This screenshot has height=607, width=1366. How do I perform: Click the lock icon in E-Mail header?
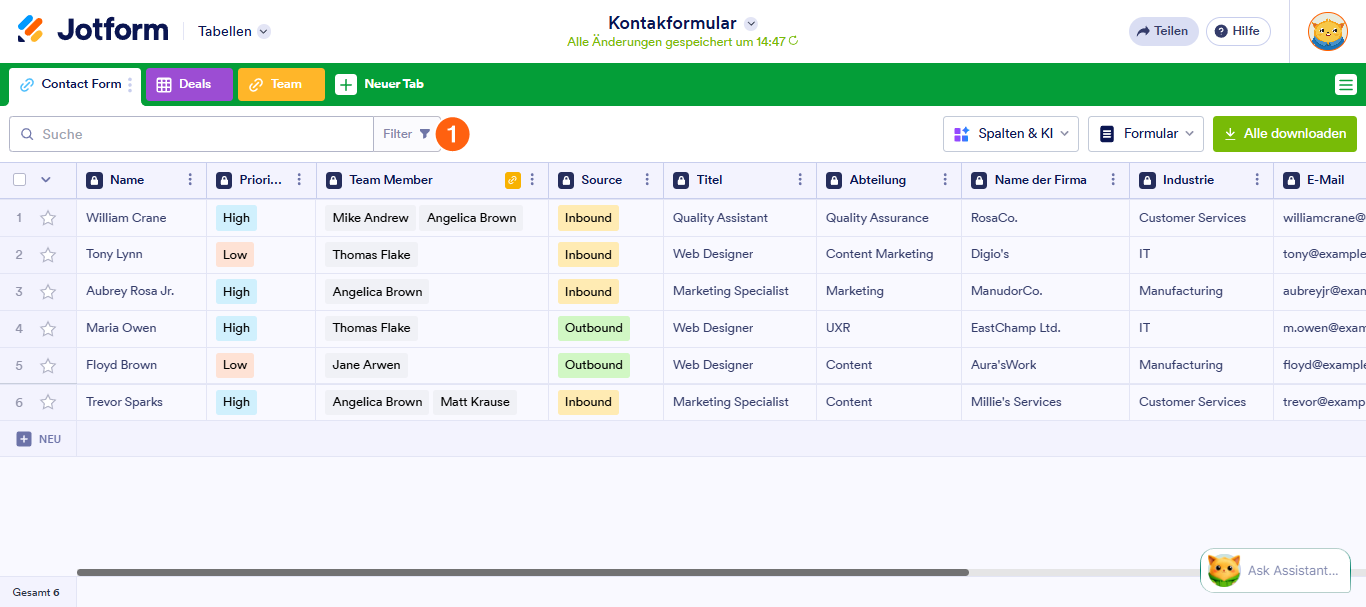[1291, 180]
